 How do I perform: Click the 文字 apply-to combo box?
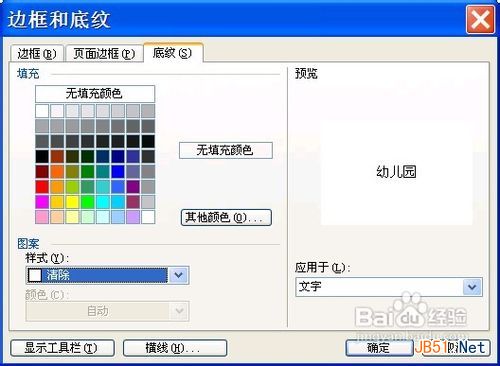pos(388,287)
